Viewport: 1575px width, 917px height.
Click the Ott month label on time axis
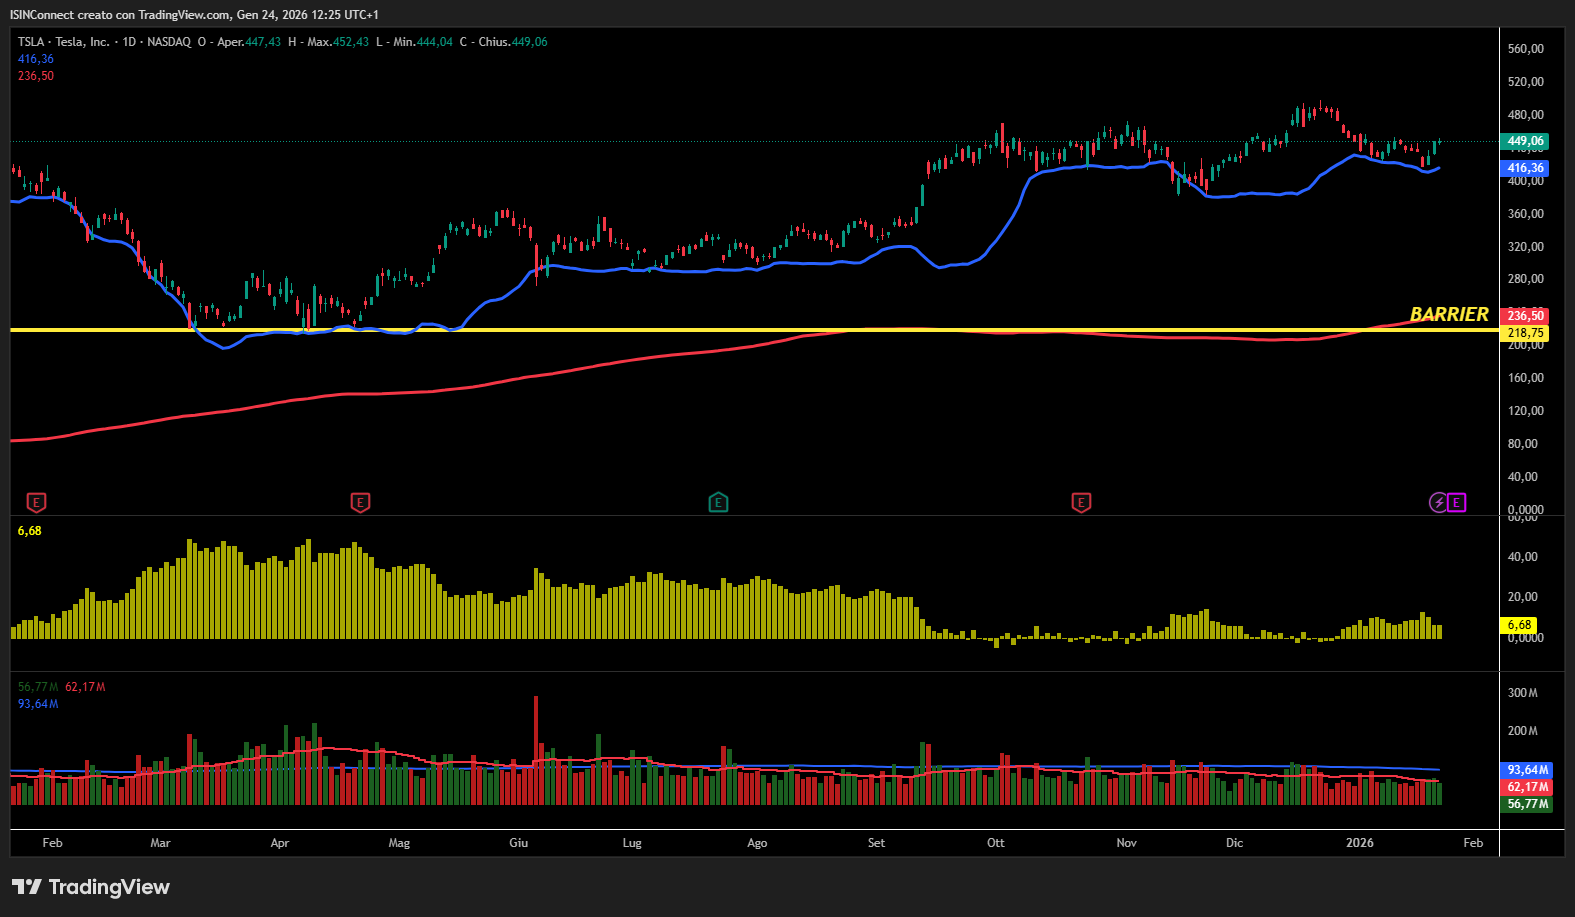click(996, 843)
